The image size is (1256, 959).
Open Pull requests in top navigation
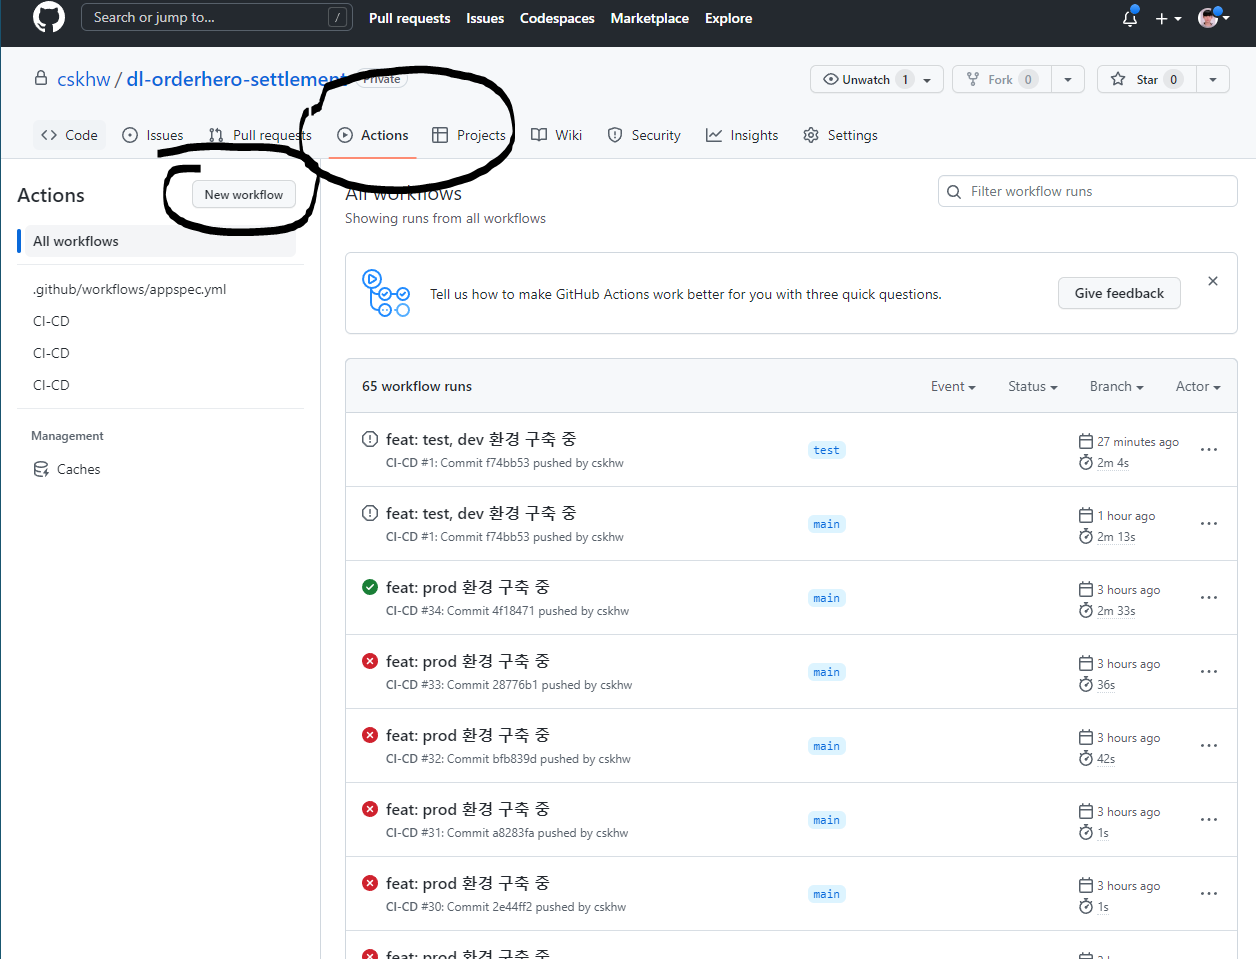pos(409,18)
